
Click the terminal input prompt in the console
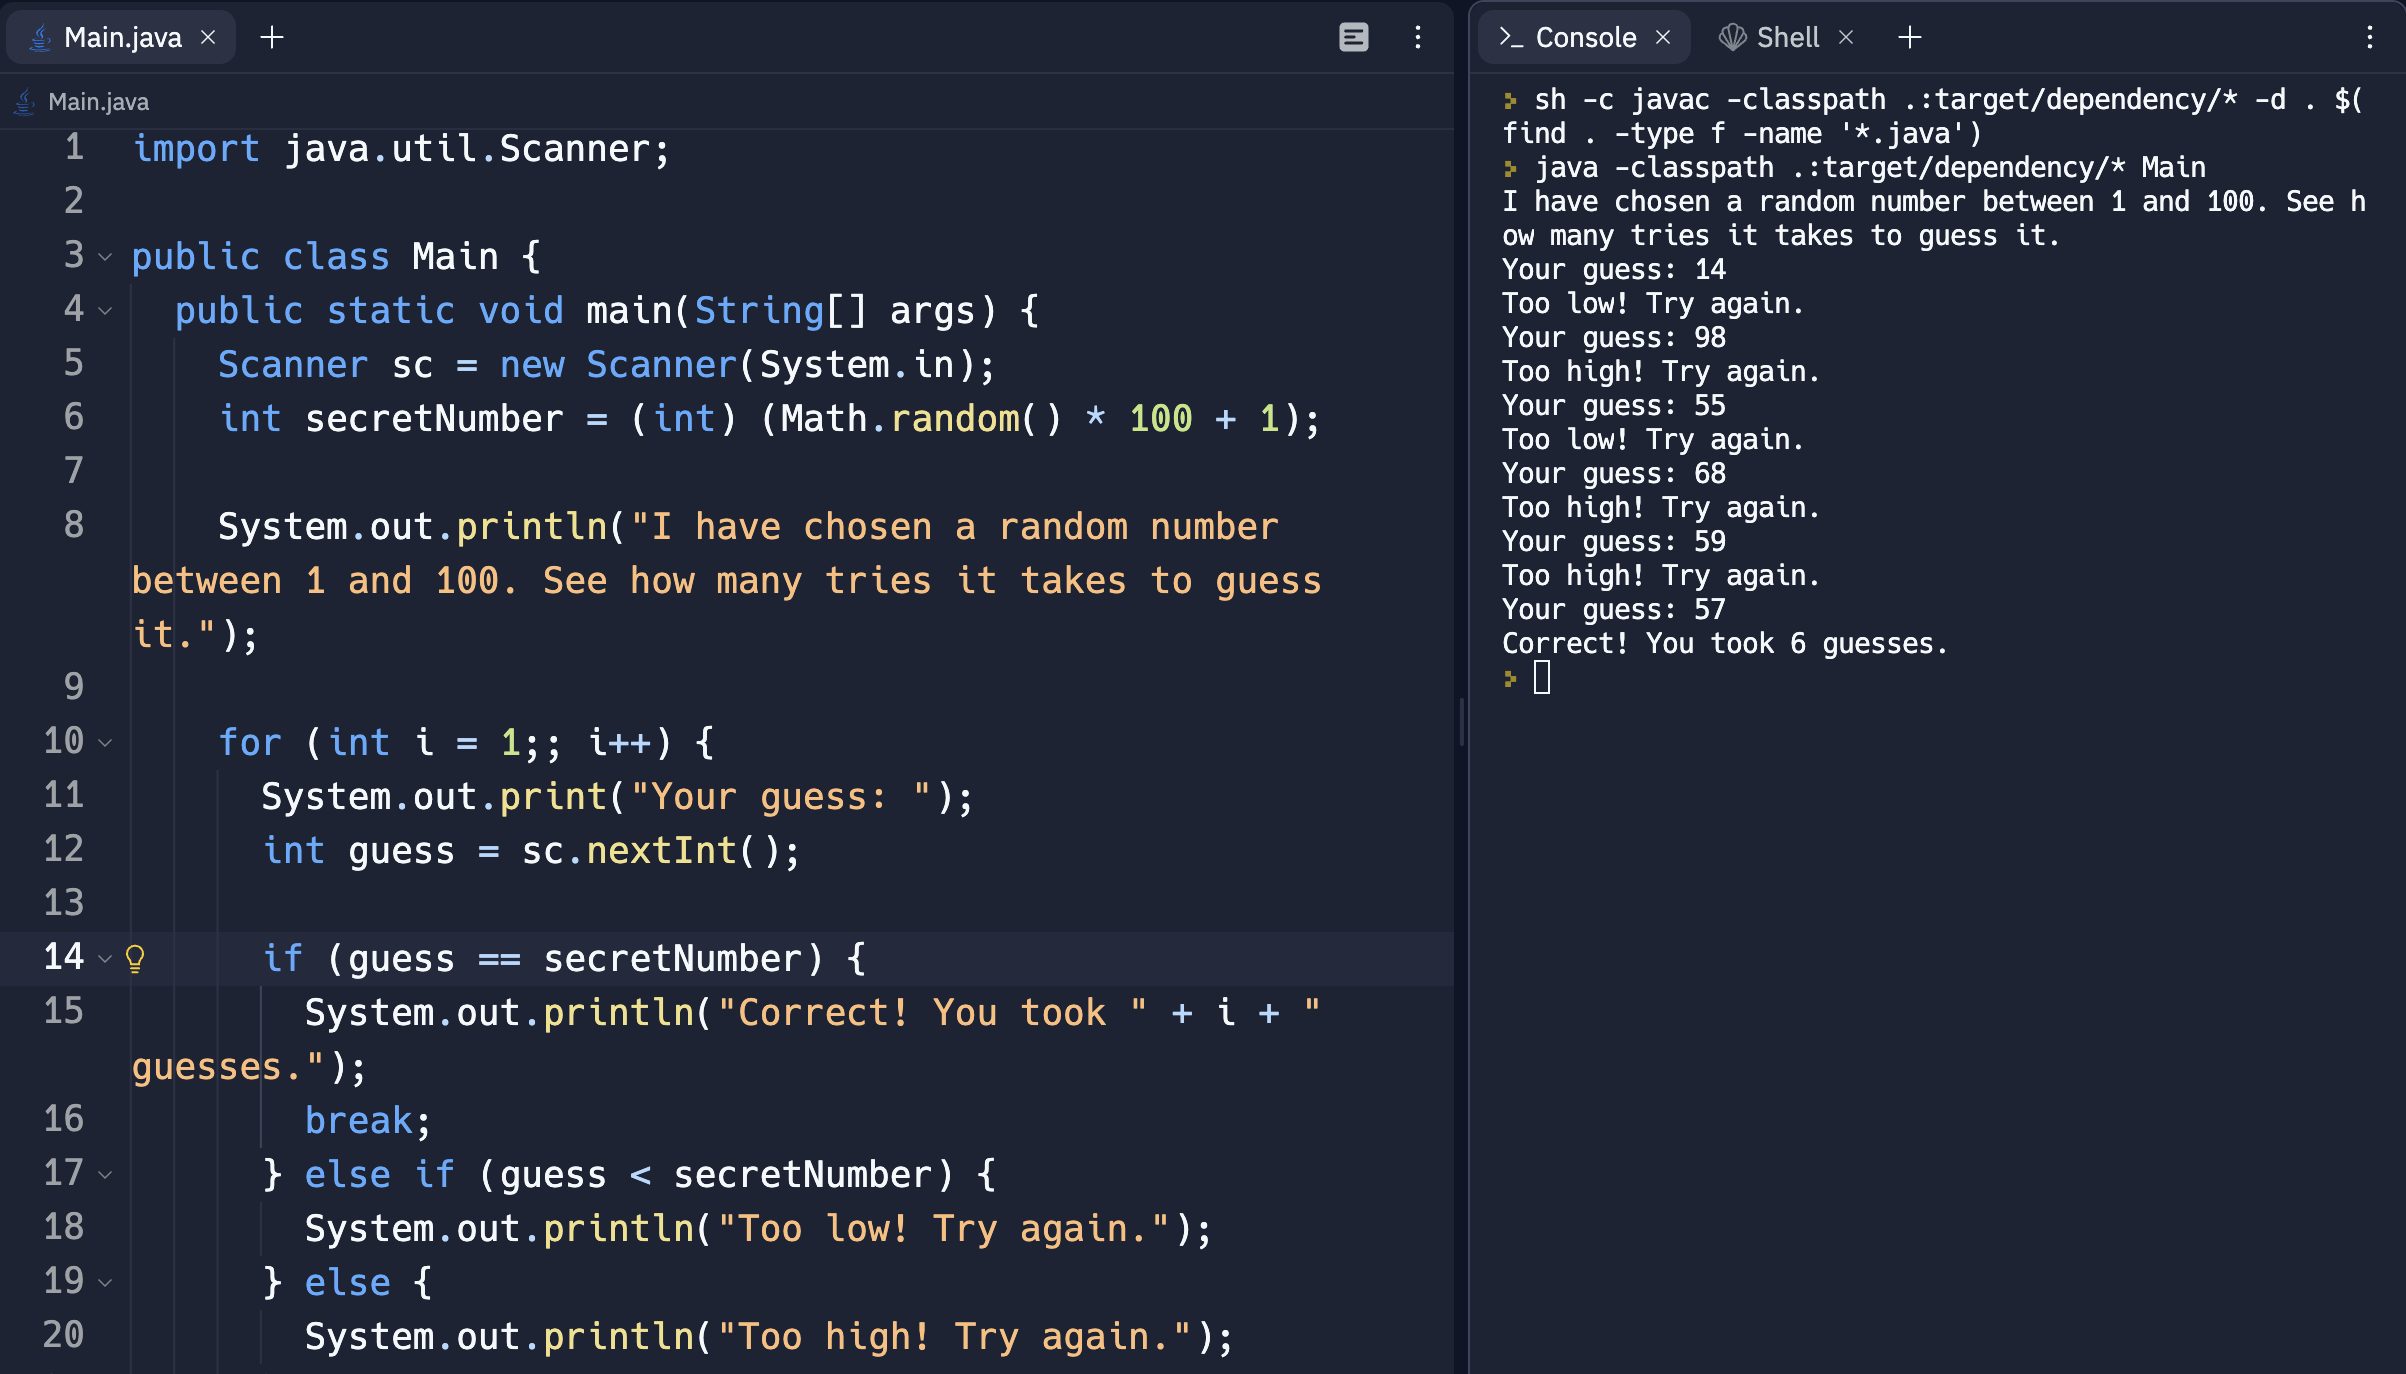(1540, 679)
